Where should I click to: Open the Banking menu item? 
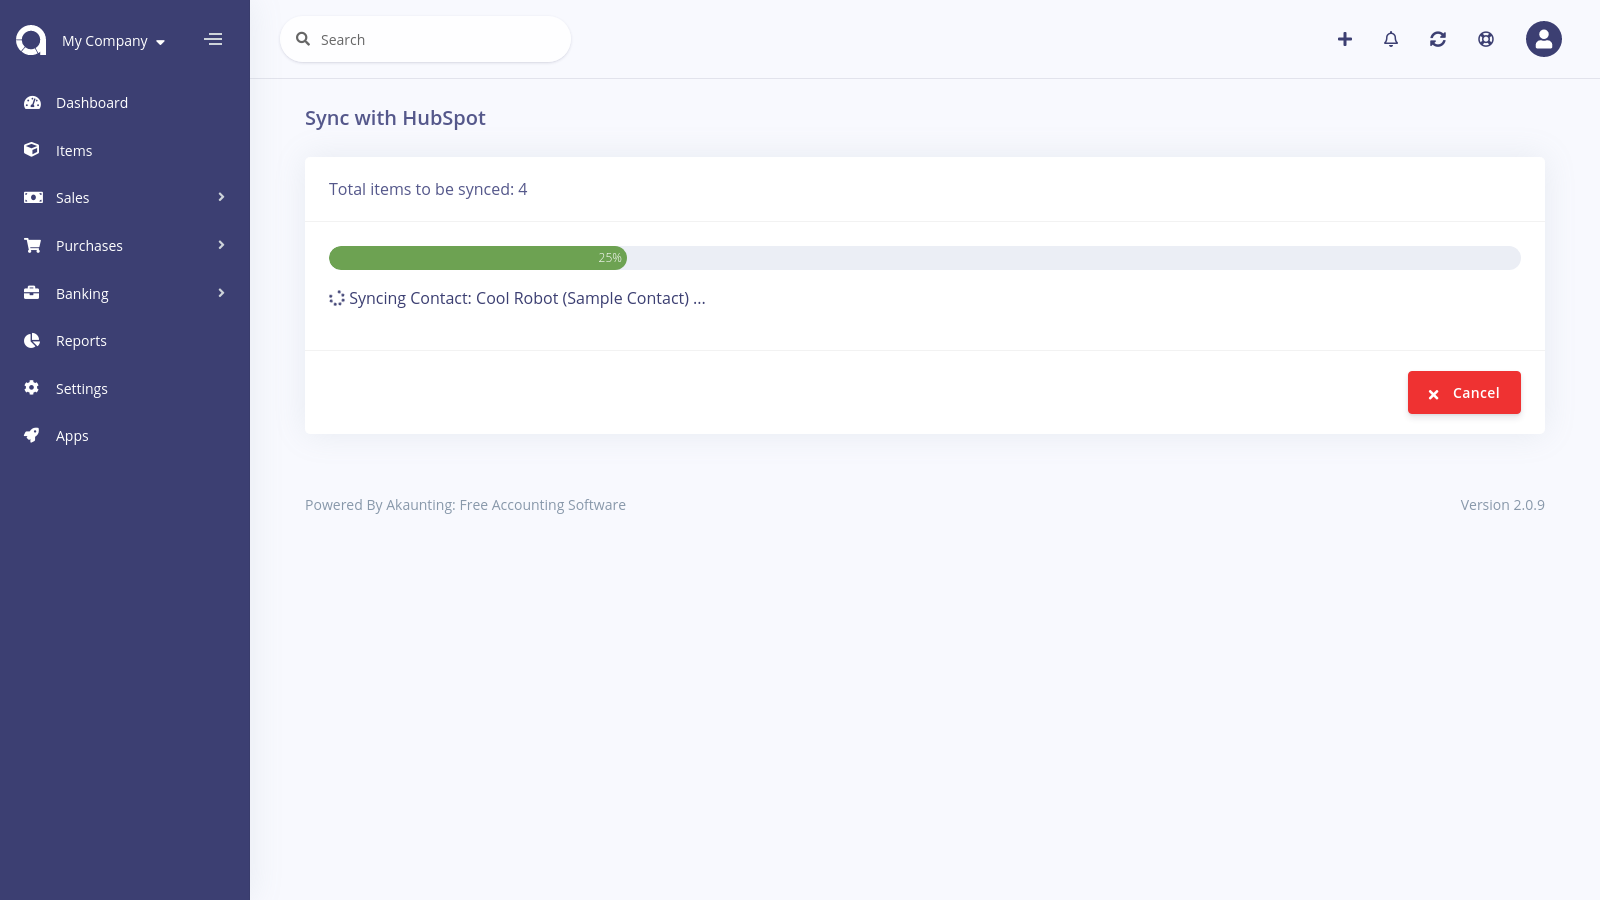(x=81, y=293)
